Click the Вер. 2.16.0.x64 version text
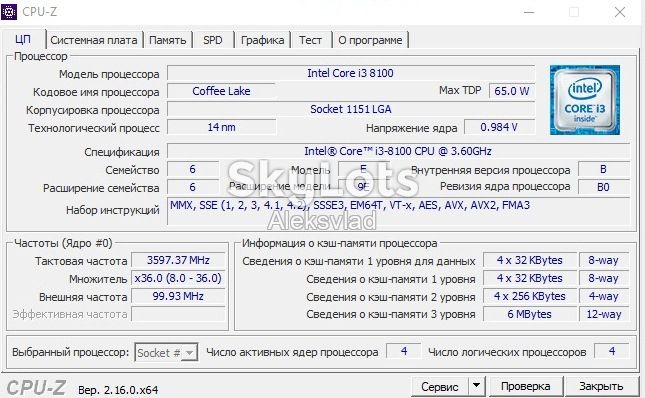 [x=118, y=390]
